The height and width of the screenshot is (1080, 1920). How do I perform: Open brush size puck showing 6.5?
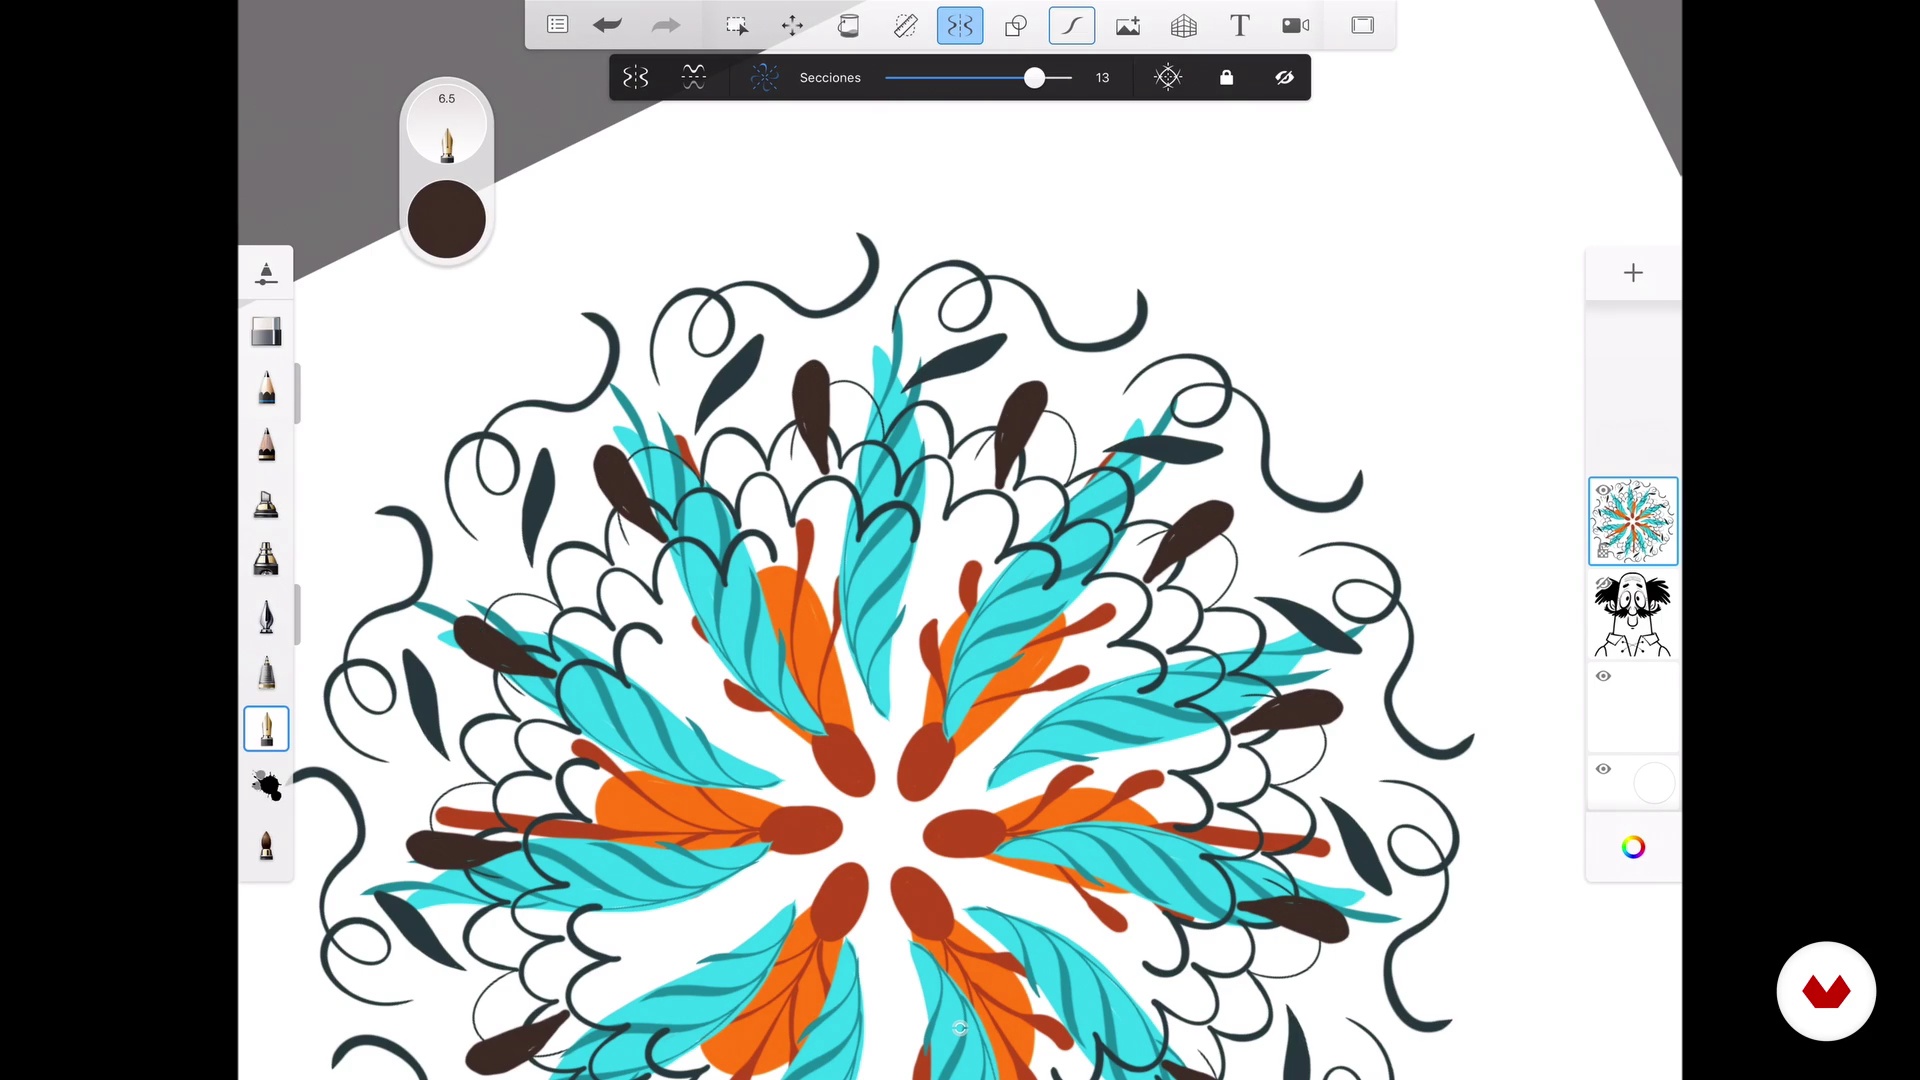447,126
